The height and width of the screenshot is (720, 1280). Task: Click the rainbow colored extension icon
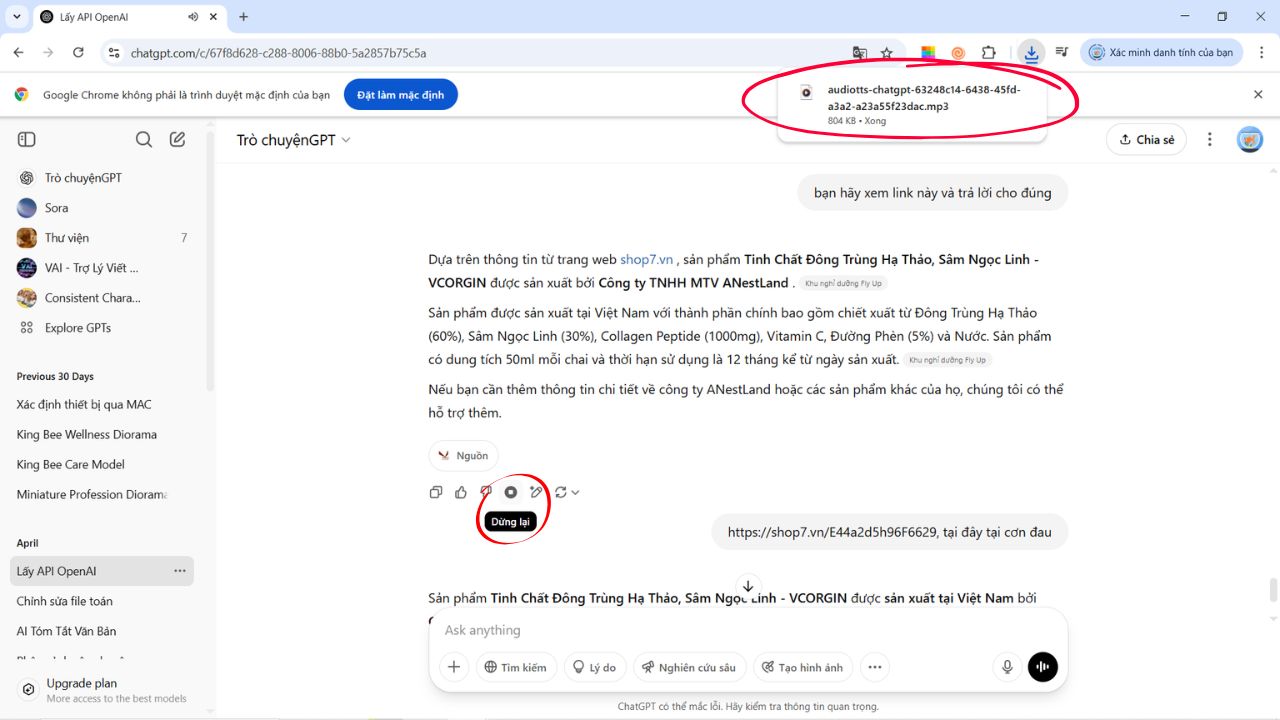pos(928,53)
